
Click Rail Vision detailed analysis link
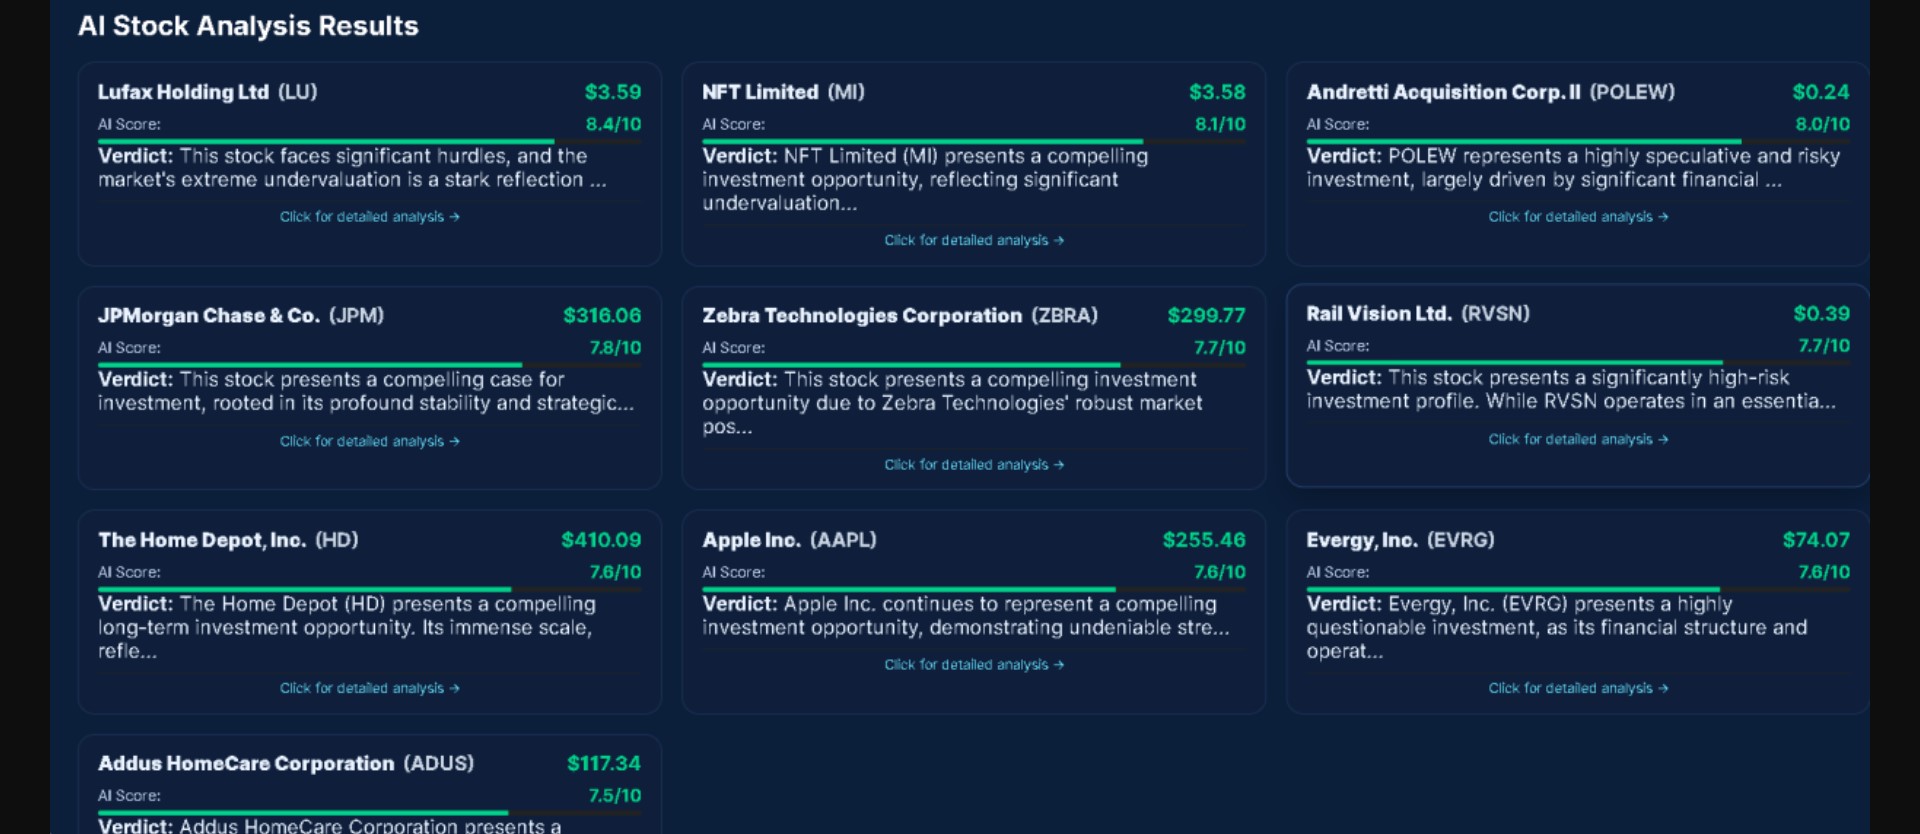(1577, 439)
